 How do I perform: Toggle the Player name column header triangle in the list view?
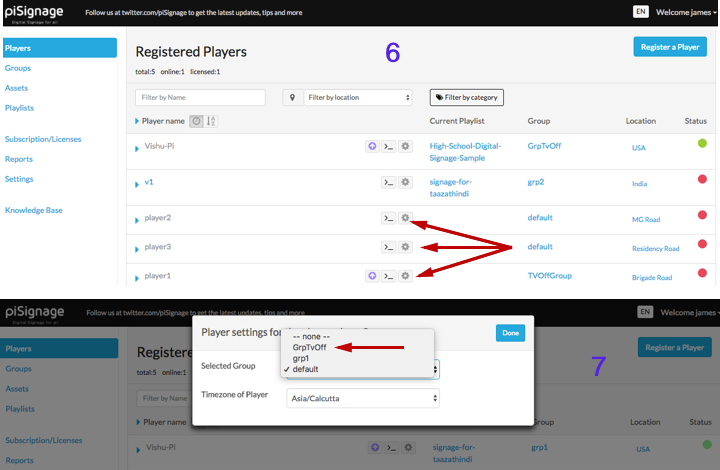tap(137, 121)
